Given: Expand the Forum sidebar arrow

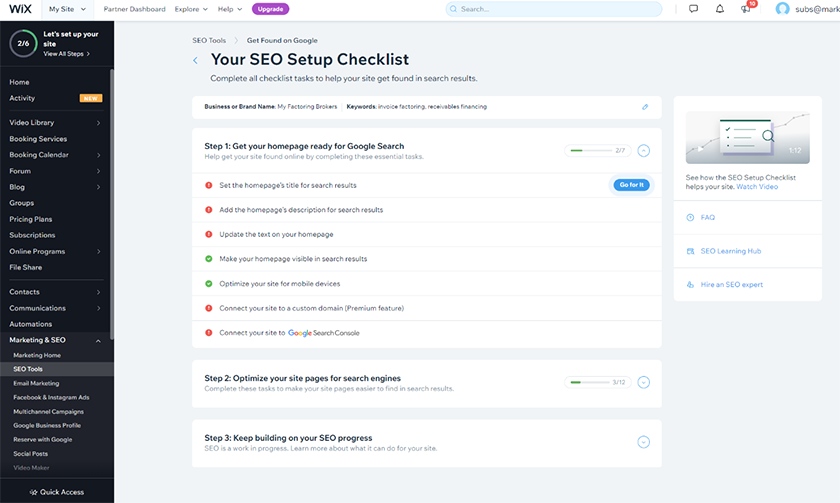Looking at the screenshot, I should point(99,171).
